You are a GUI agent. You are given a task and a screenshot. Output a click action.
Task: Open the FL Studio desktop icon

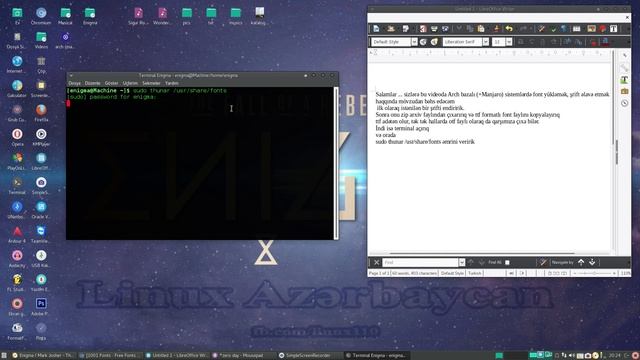pos(17,282)
